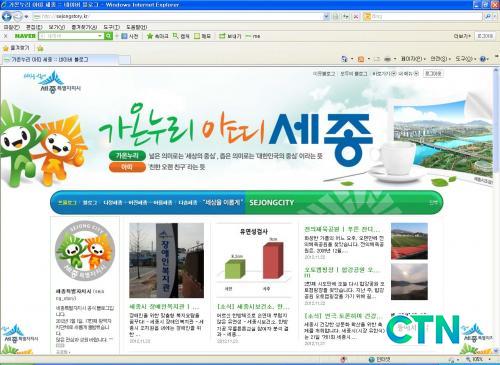Click the 로그아웃 button on the blog page
The image size is (500, 365).
point(433,73)
